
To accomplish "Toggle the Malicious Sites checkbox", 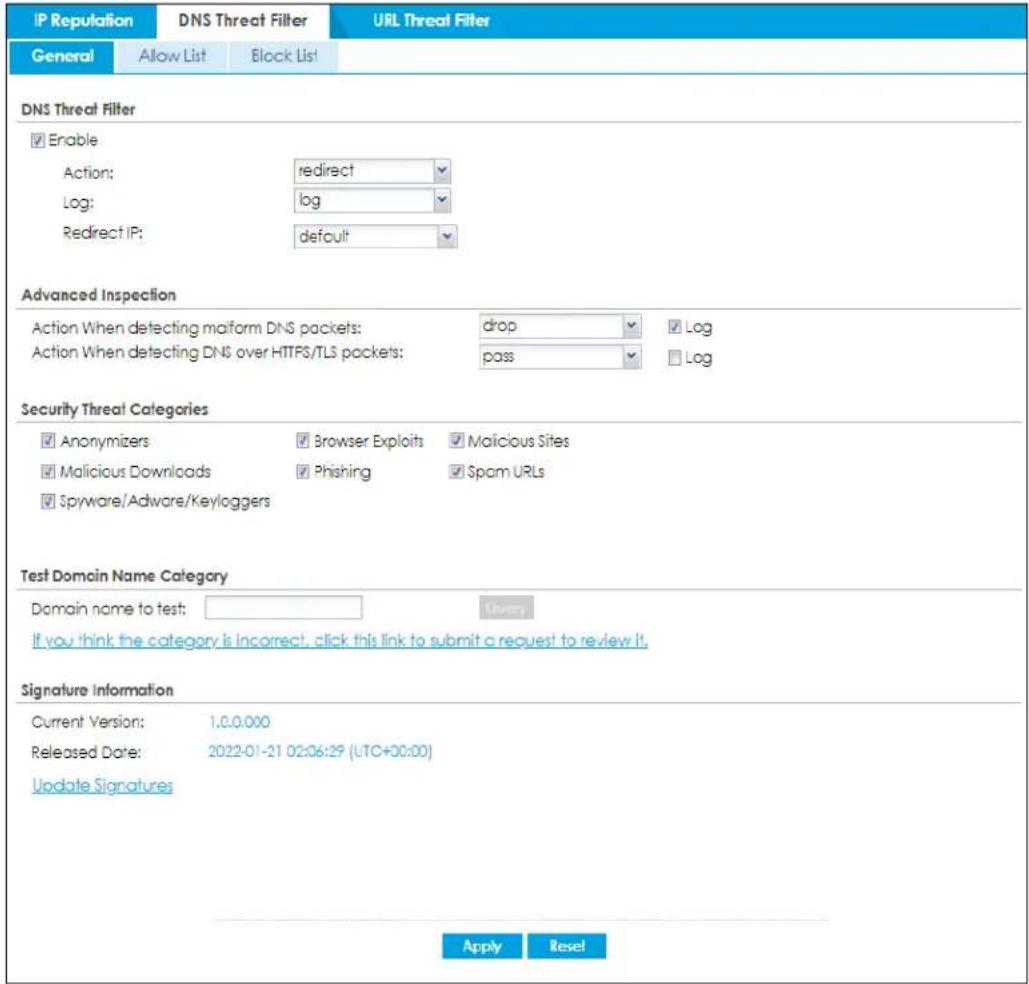I will click(457, 440).
